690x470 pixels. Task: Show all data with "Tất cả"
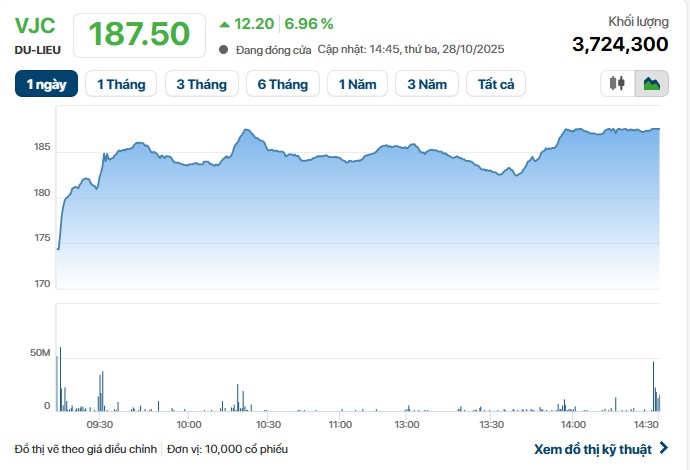pyautogui.click(x=496, y=84)
